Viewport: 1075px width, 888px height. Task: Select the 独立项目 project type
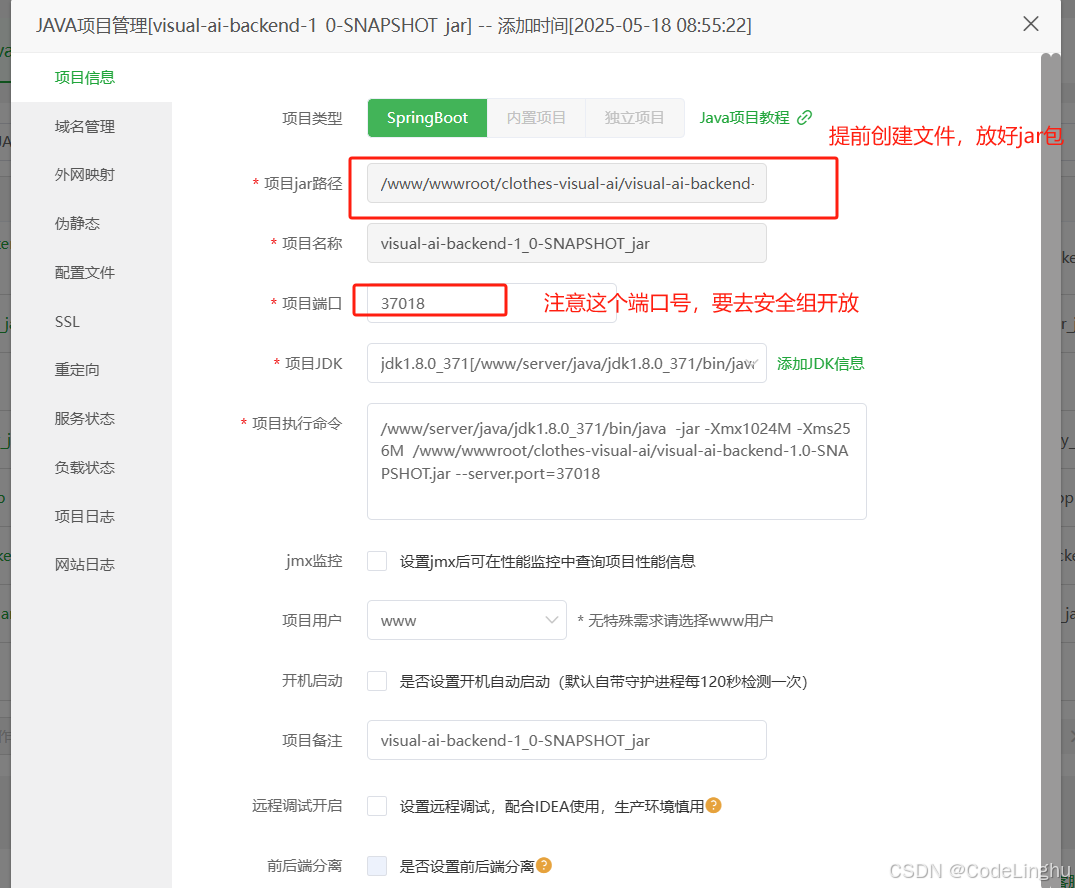click(634, 118)
